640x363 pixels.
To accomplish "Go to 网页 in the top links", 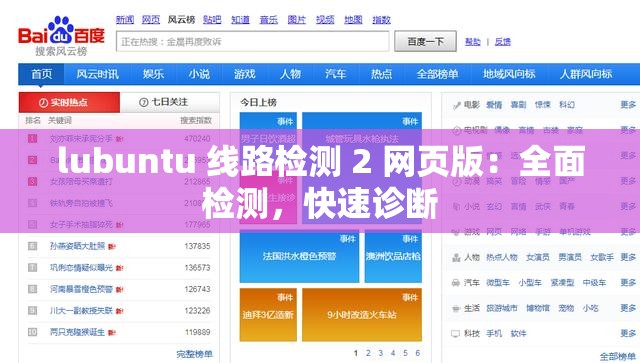I will point(151,20).
